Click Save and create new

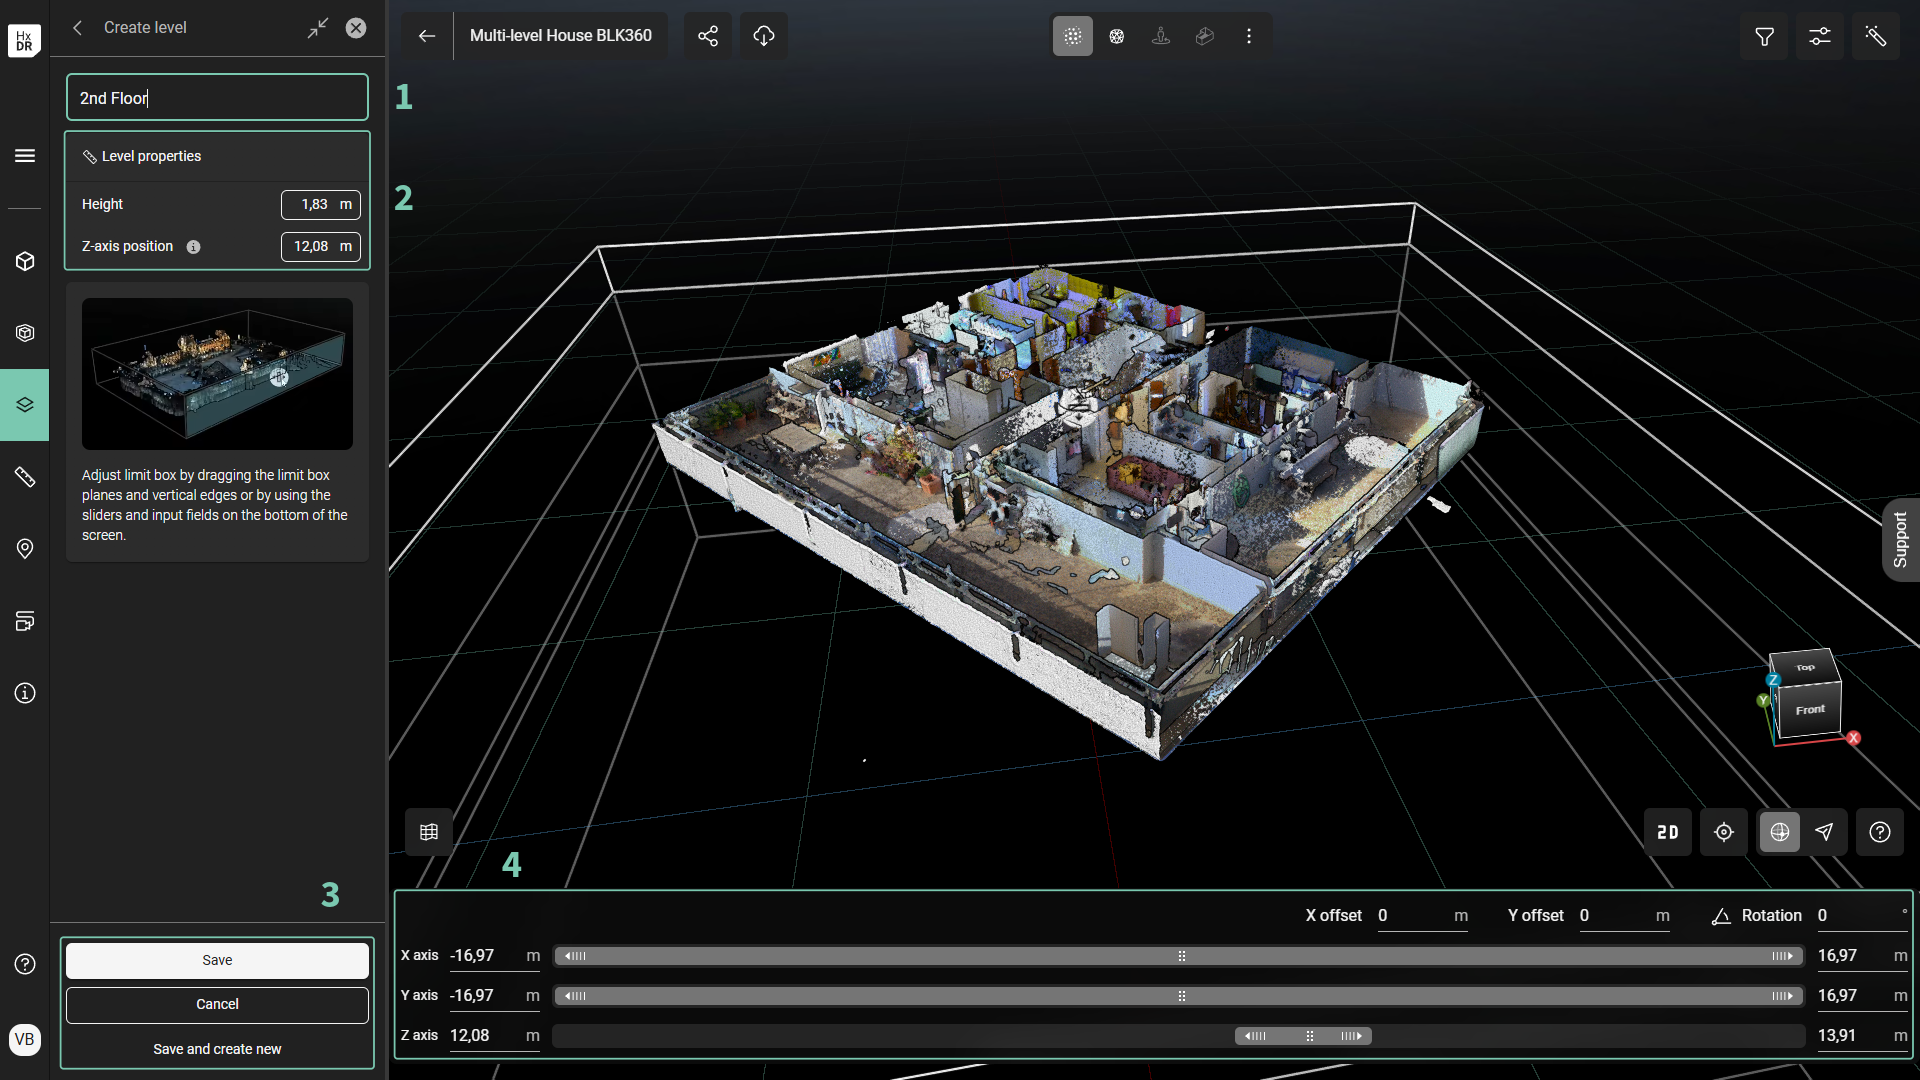point(217,1049)
